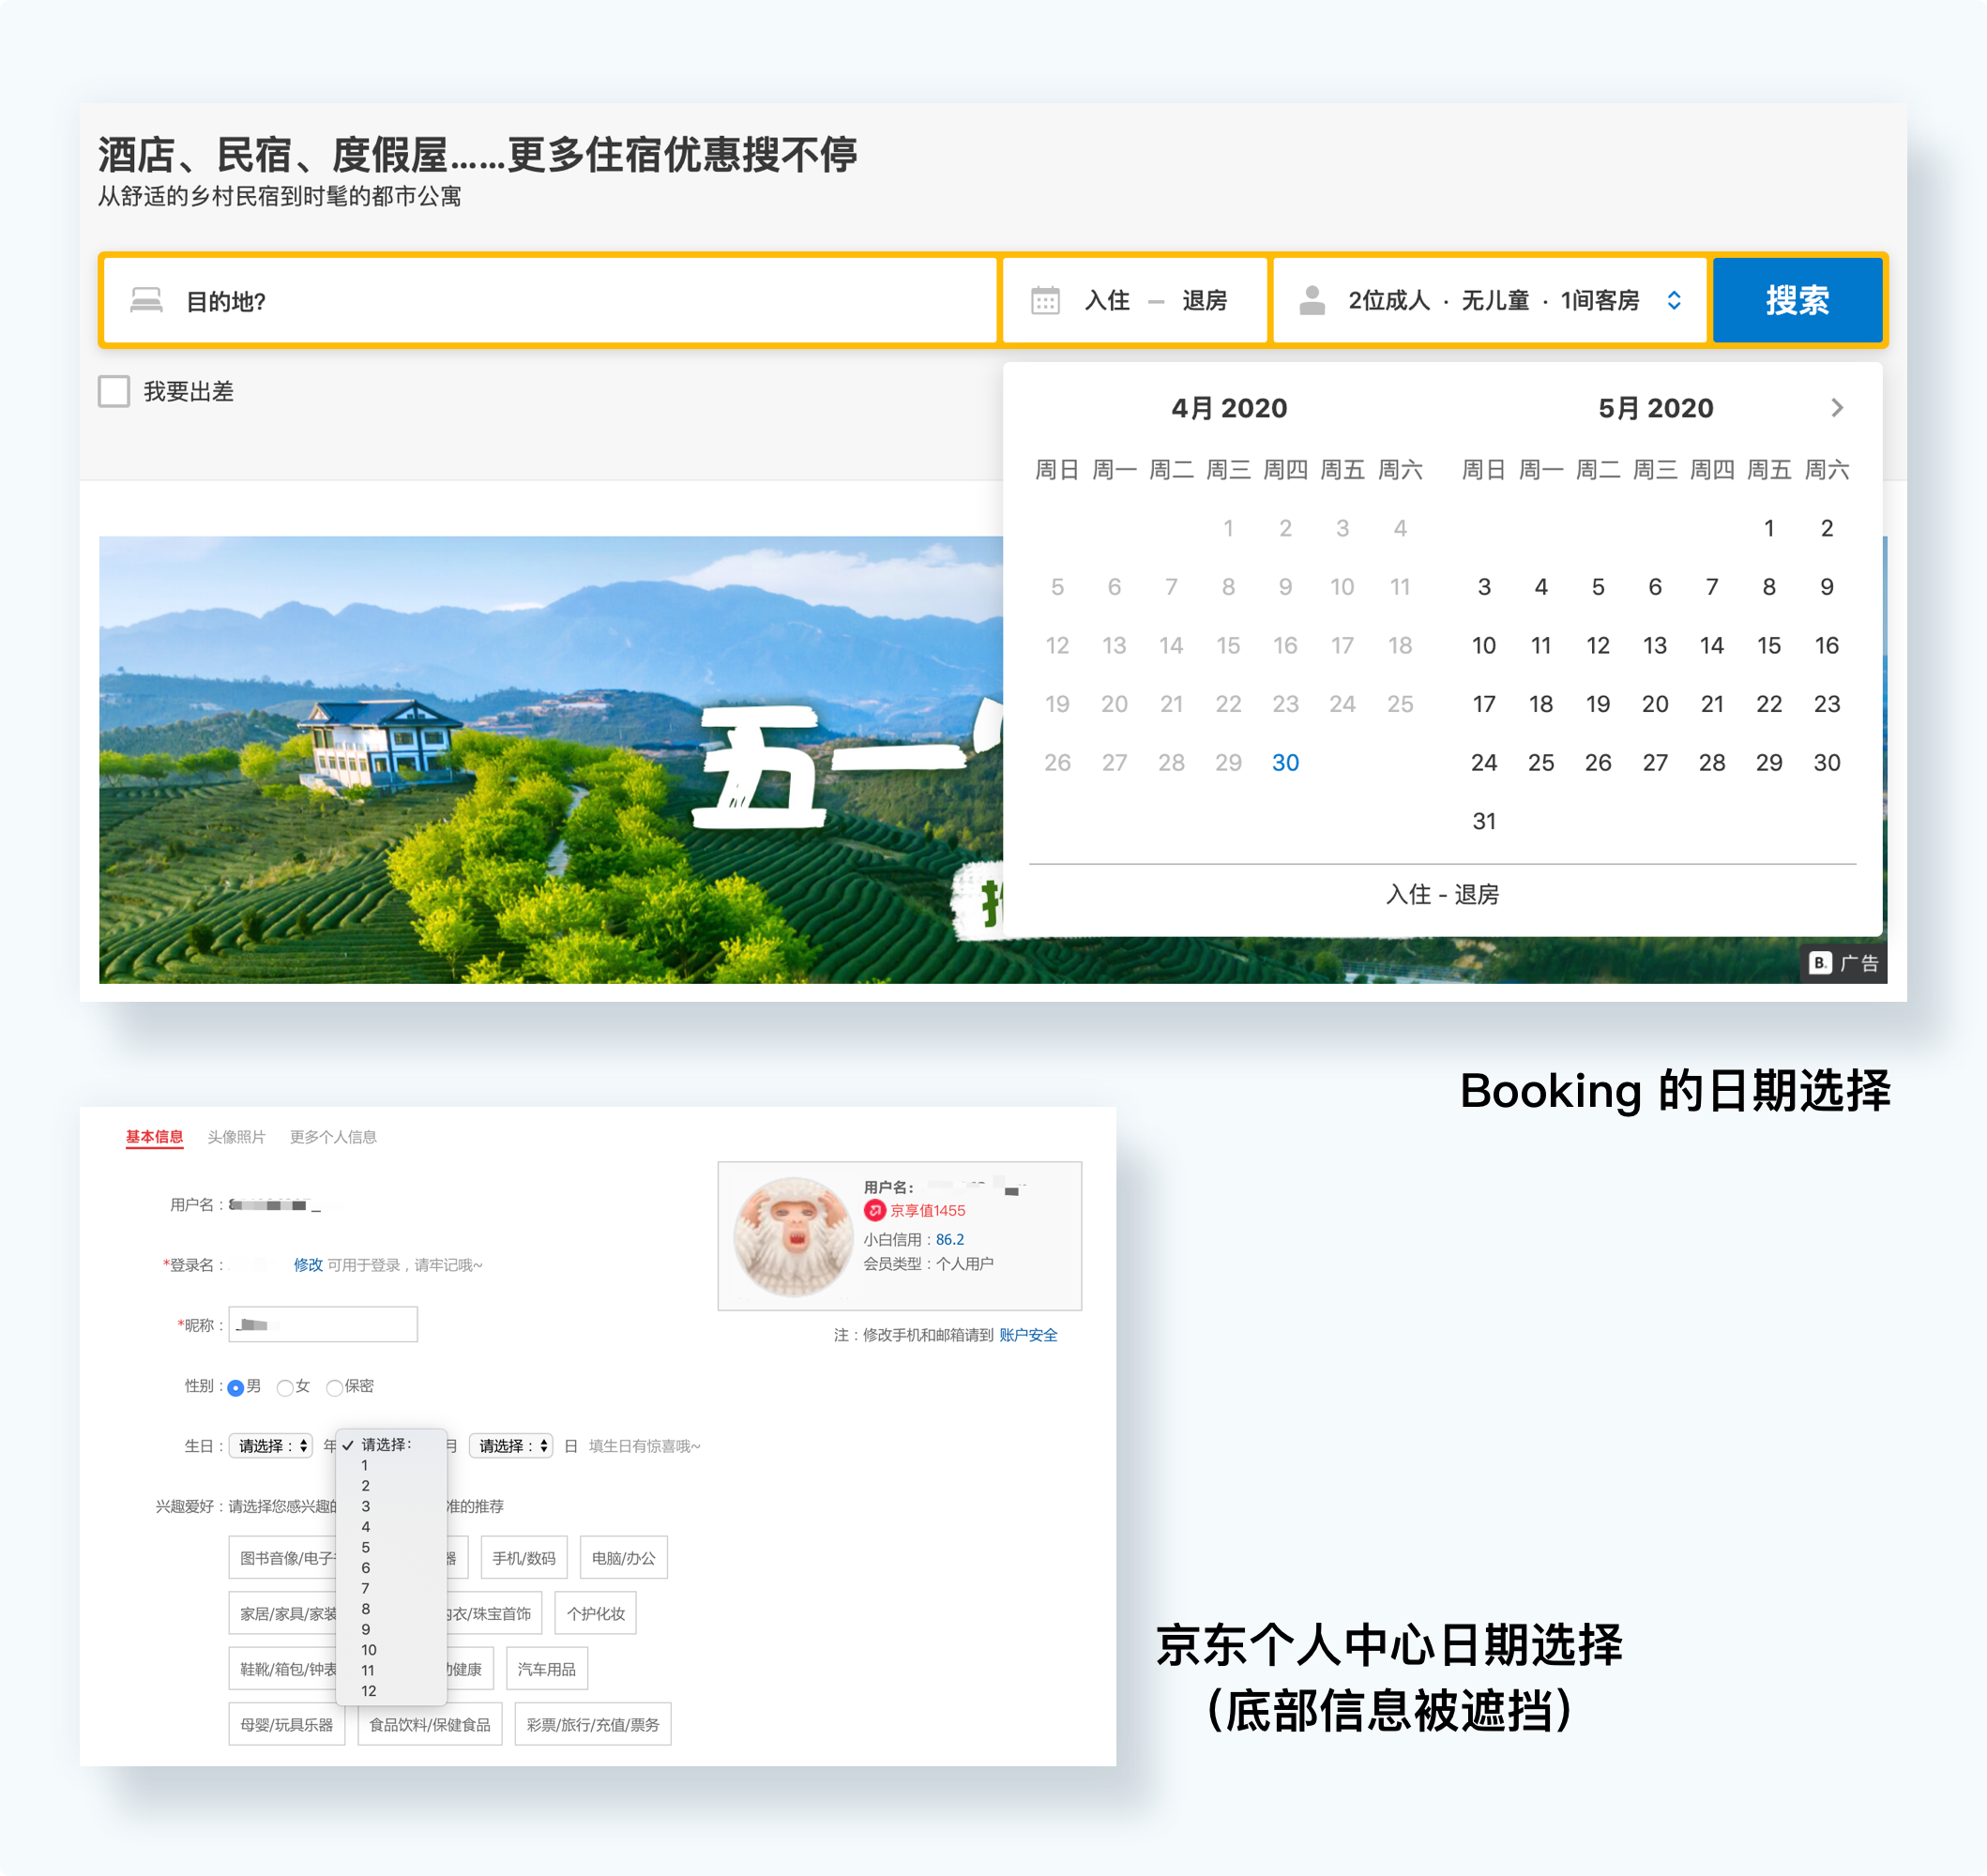Select the 女 gender radio button
1987x1876 pixels.
(x=285, y=1387)
